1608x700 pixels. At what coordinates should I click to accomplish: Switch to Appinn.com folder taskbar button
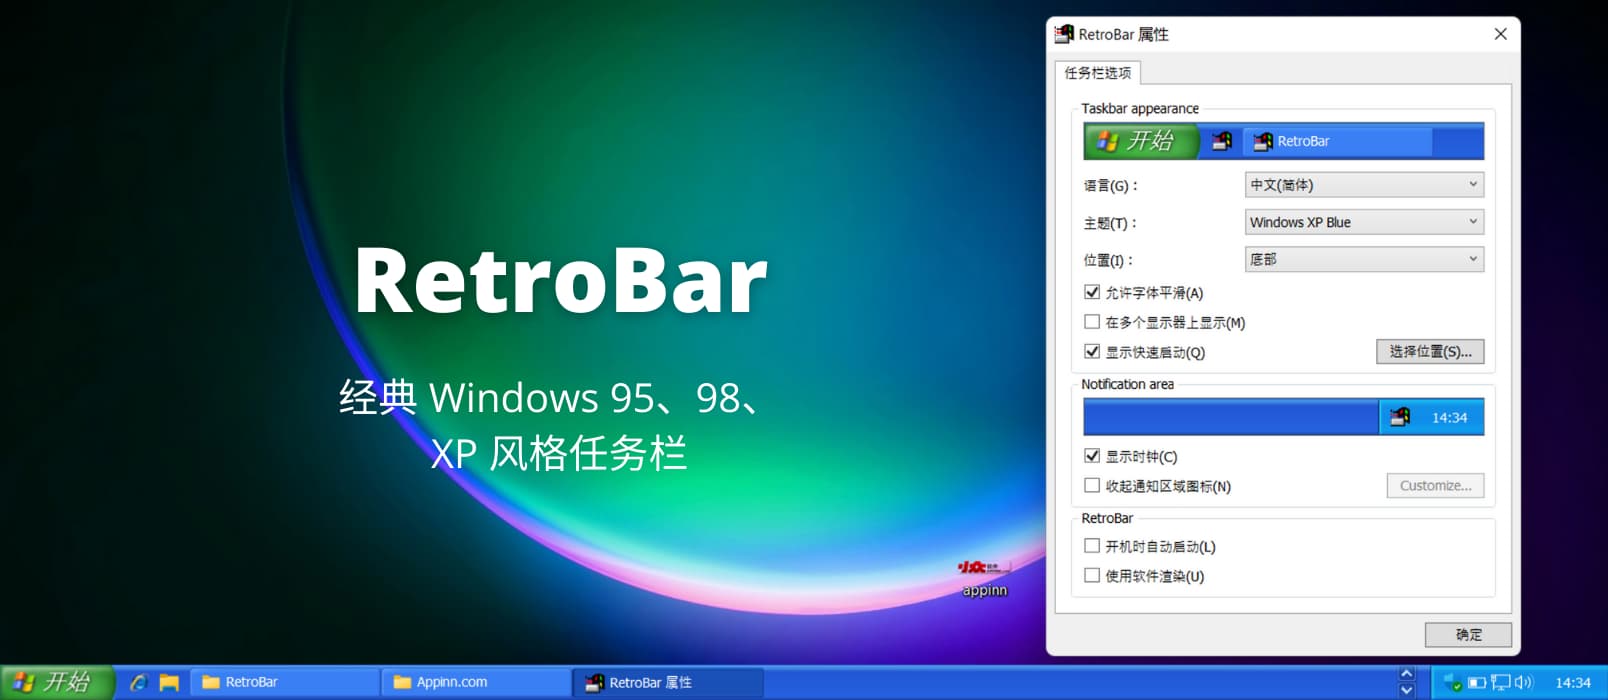pyautogui.click(x=476, y=682)
